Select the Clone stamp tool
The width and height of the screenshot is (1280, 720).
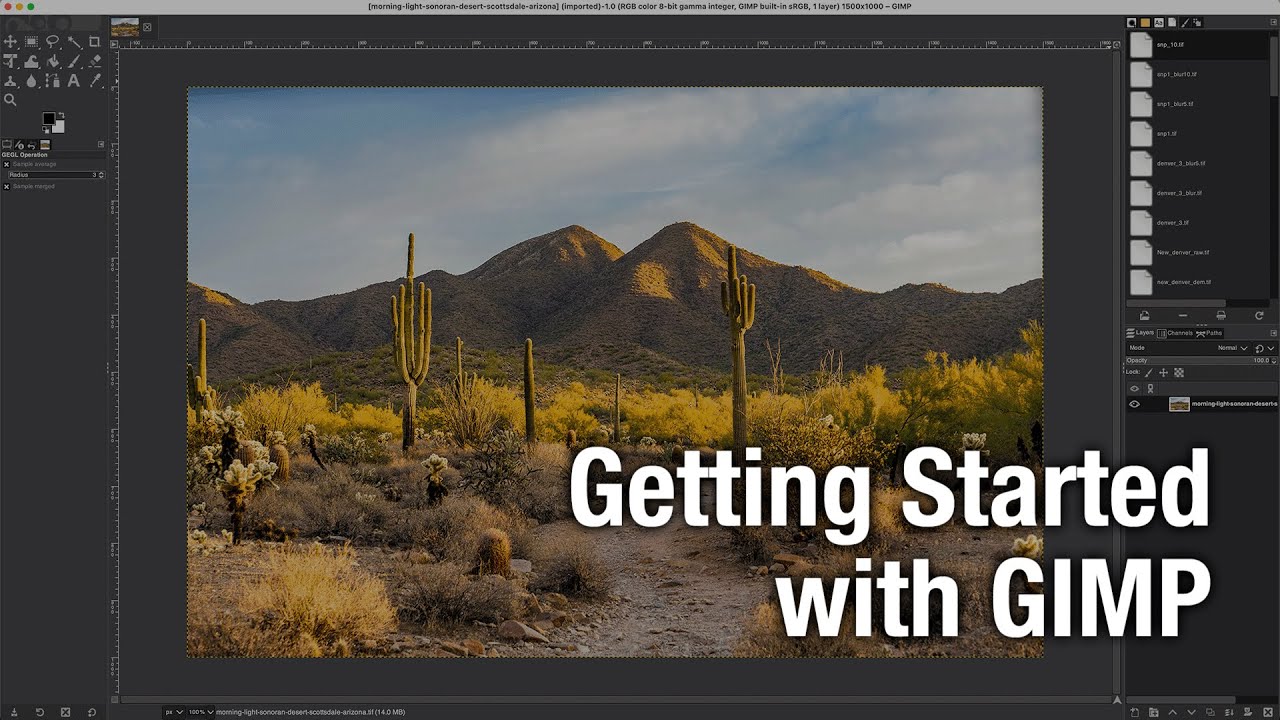(10, 81)
